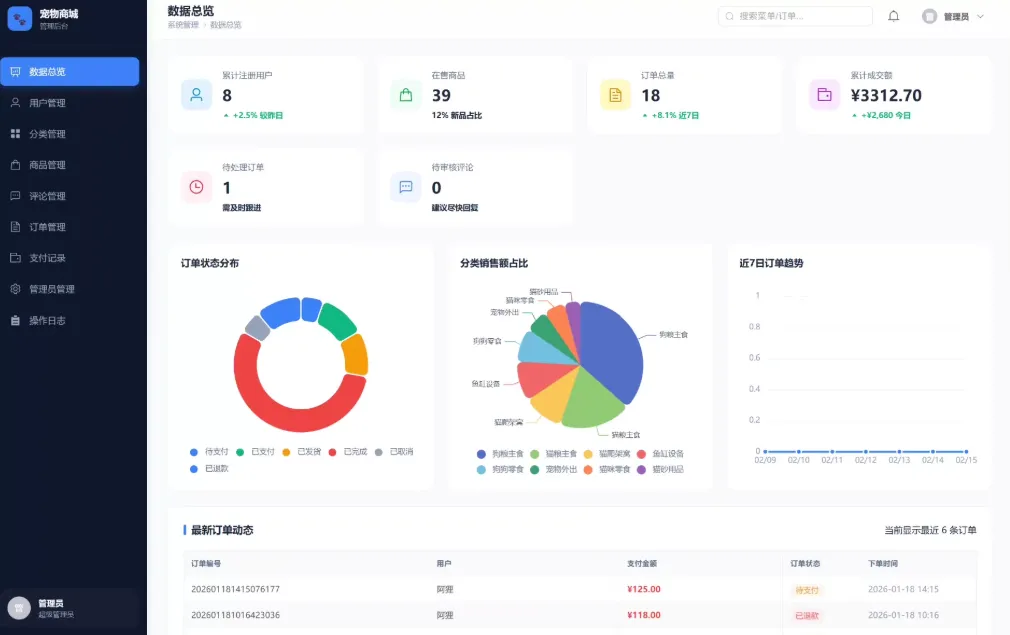The width and height of the screenshot is (1010, 635).
Task: Click order number 202601181415076177
Action: click(235, 589)
